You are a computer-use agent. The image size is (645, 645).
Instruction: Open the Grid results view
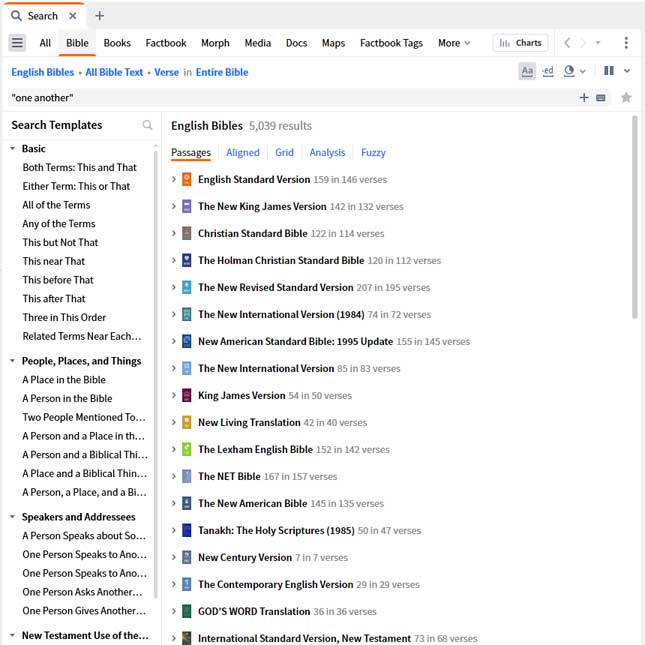(x=284, y=153)
